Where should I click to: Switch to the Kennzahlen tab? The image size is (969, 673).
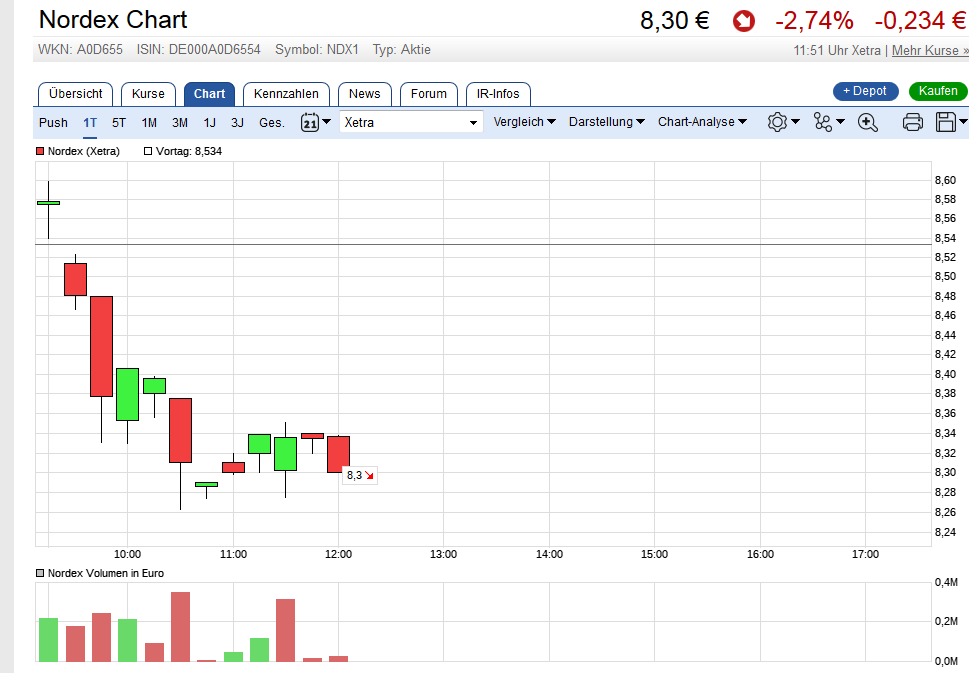click(x=286, y=94)
